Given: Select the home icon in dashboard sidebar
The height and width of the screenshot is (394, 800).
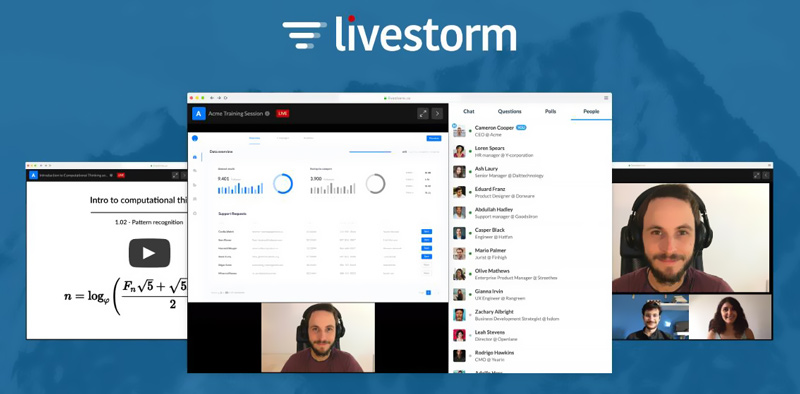Looking at the screenshot, I should (x=195, y=157).
